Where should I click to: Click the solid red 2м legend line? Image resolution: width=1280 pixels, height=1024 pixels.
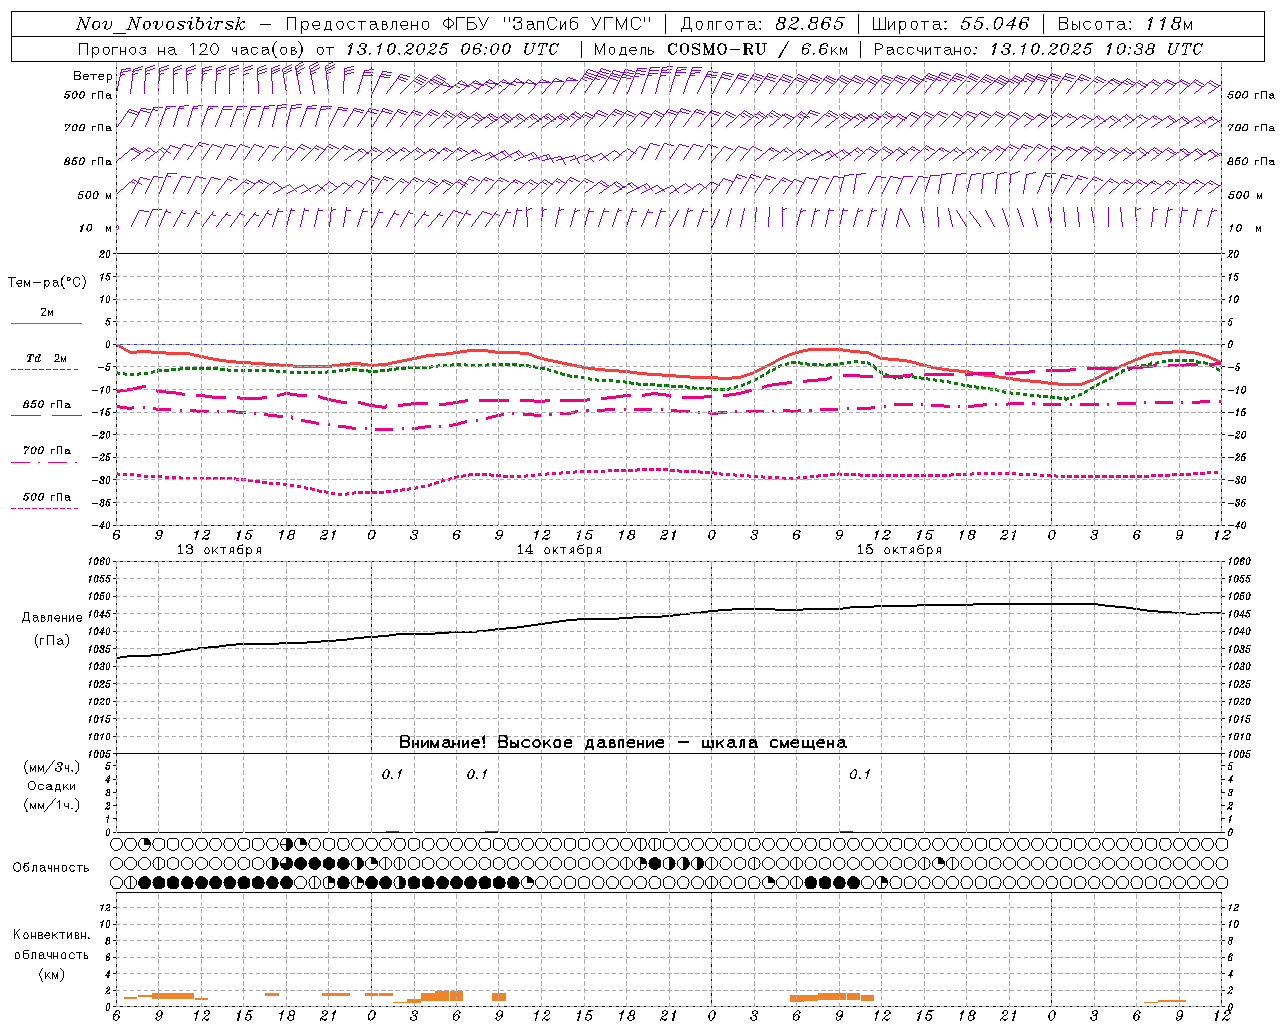46,323
